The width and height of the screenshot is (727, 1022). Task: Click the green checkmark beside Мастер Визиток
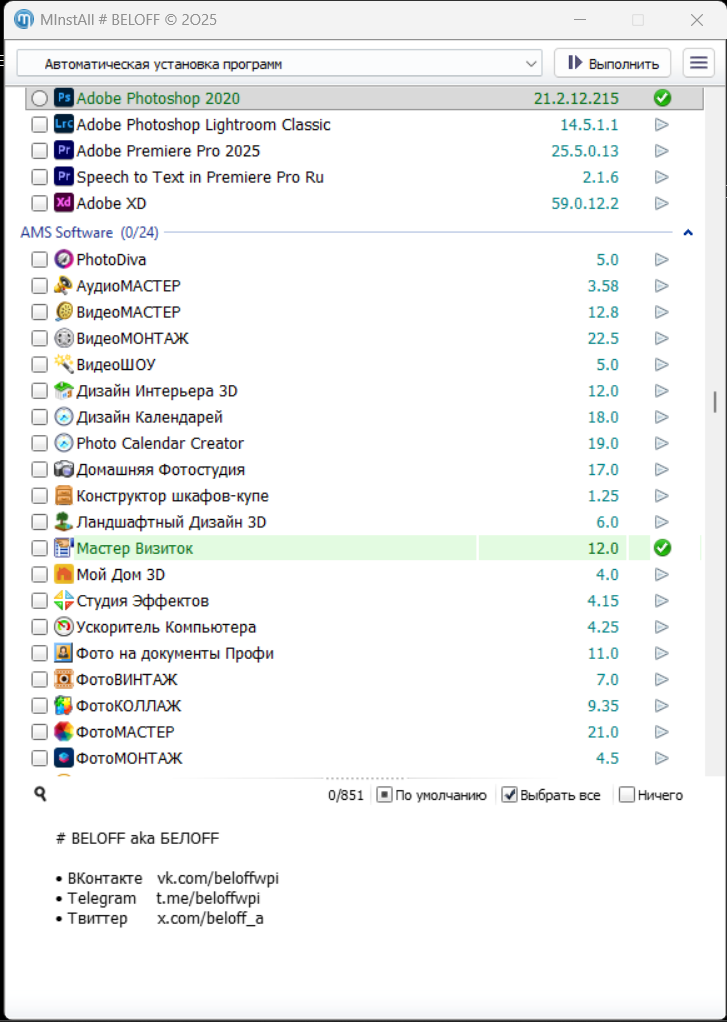click(661, 548)
